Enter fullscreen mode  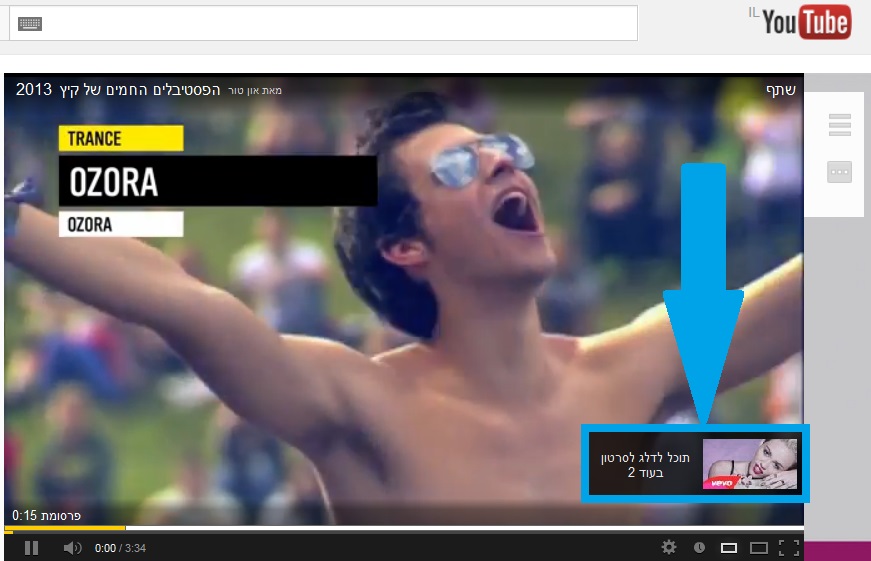788,548
